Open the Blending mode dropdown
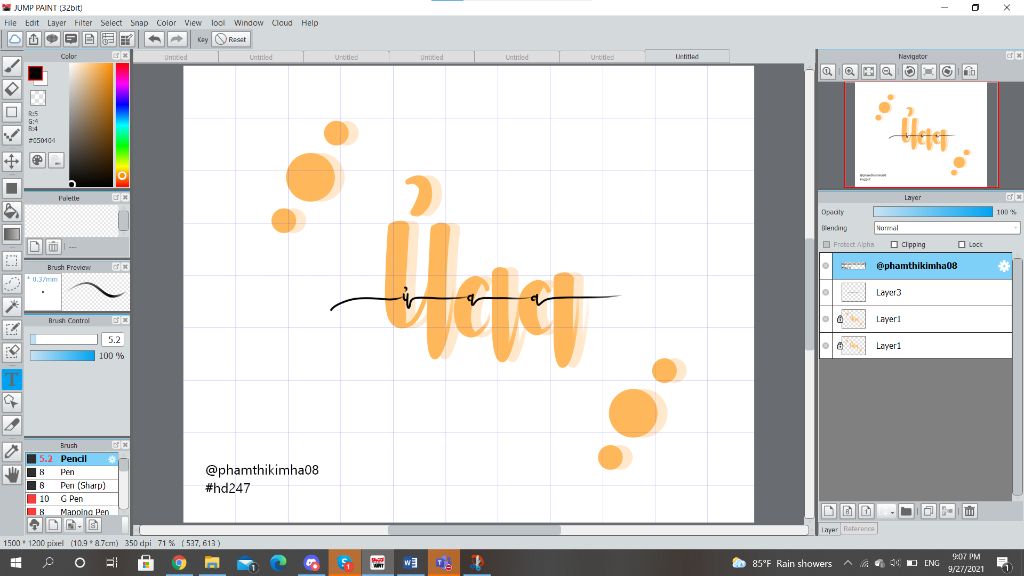1024x576 pixels. (946, 228)
